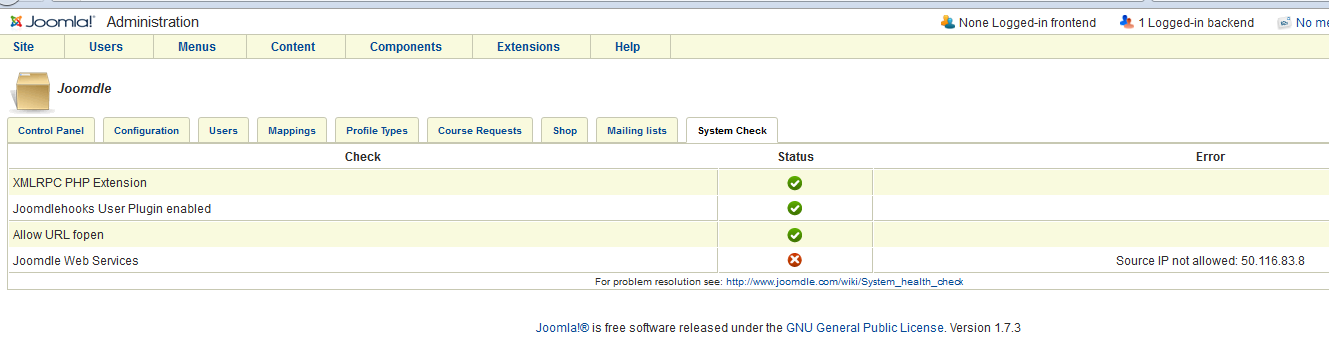Click the Source IP not allowed error text
The width and height of the screenshot is (1329, 364).
[x=1210, y=260]
